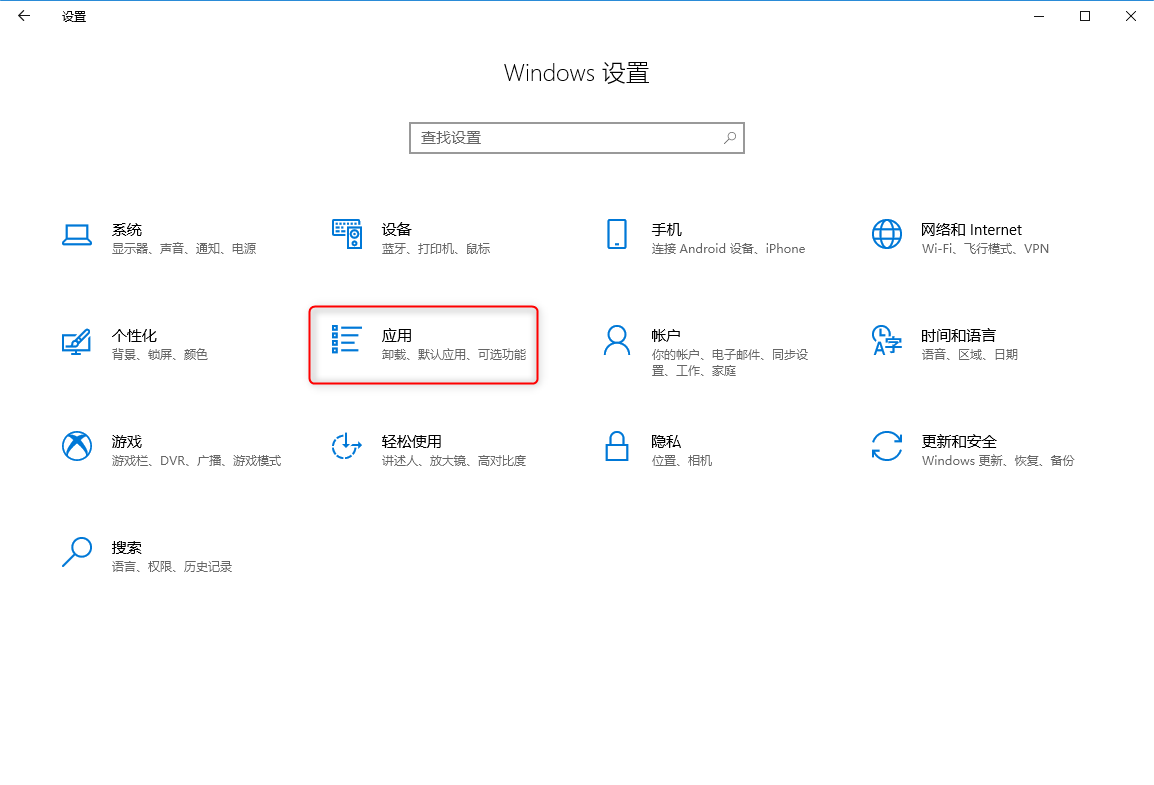
Task: Click description 语音、区域、日期
Action: [x=969, y=355]
